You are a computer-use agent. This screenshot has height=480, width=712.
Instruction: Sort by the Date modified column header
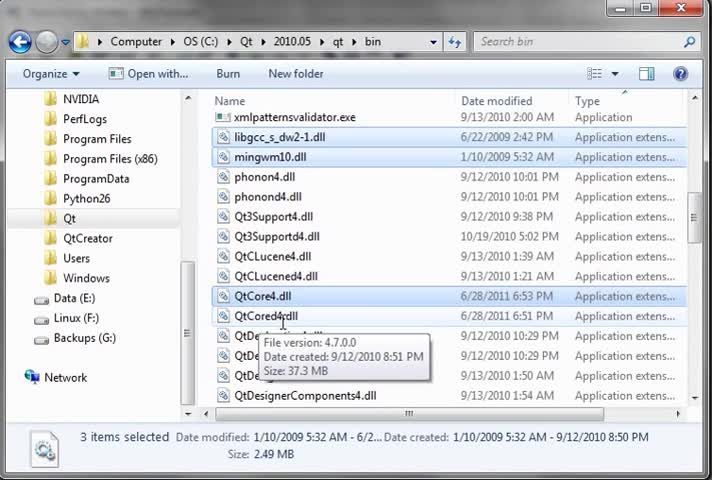[496, 101]
